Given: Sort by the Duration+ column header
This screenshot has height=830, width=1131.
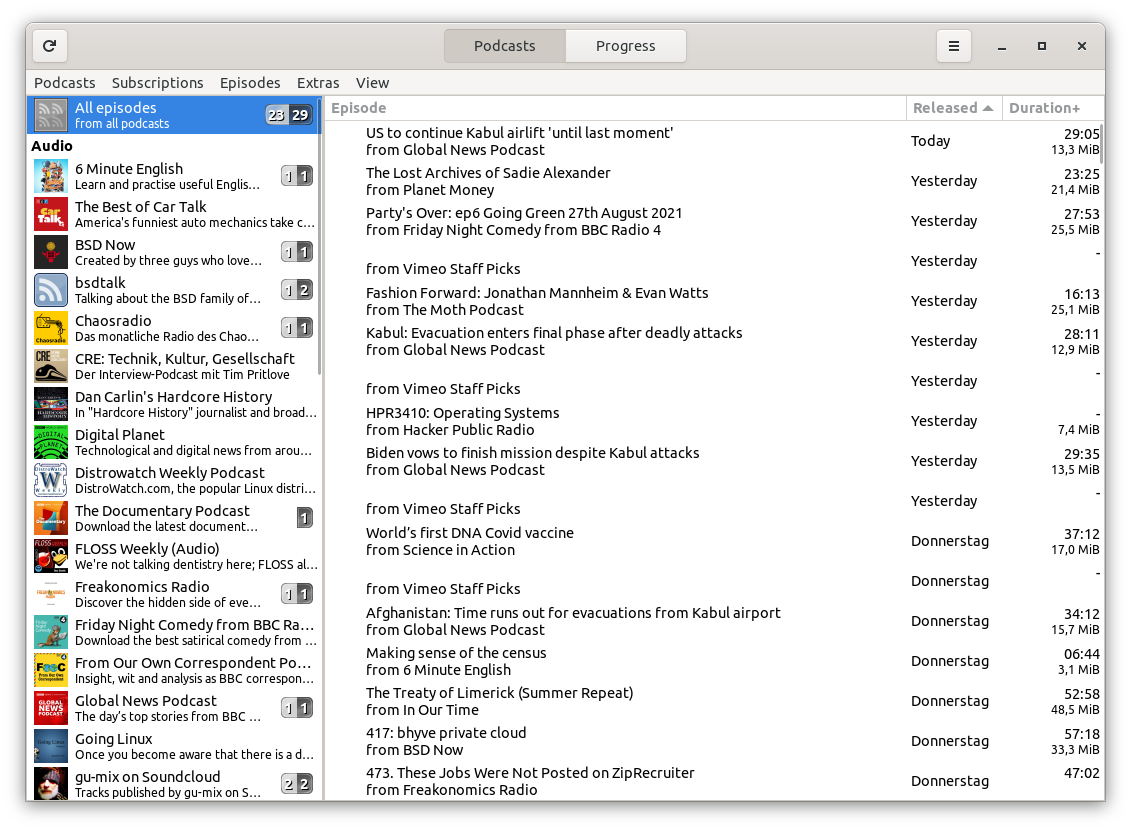Looking at the screenshot, I should click(1053, 108).
